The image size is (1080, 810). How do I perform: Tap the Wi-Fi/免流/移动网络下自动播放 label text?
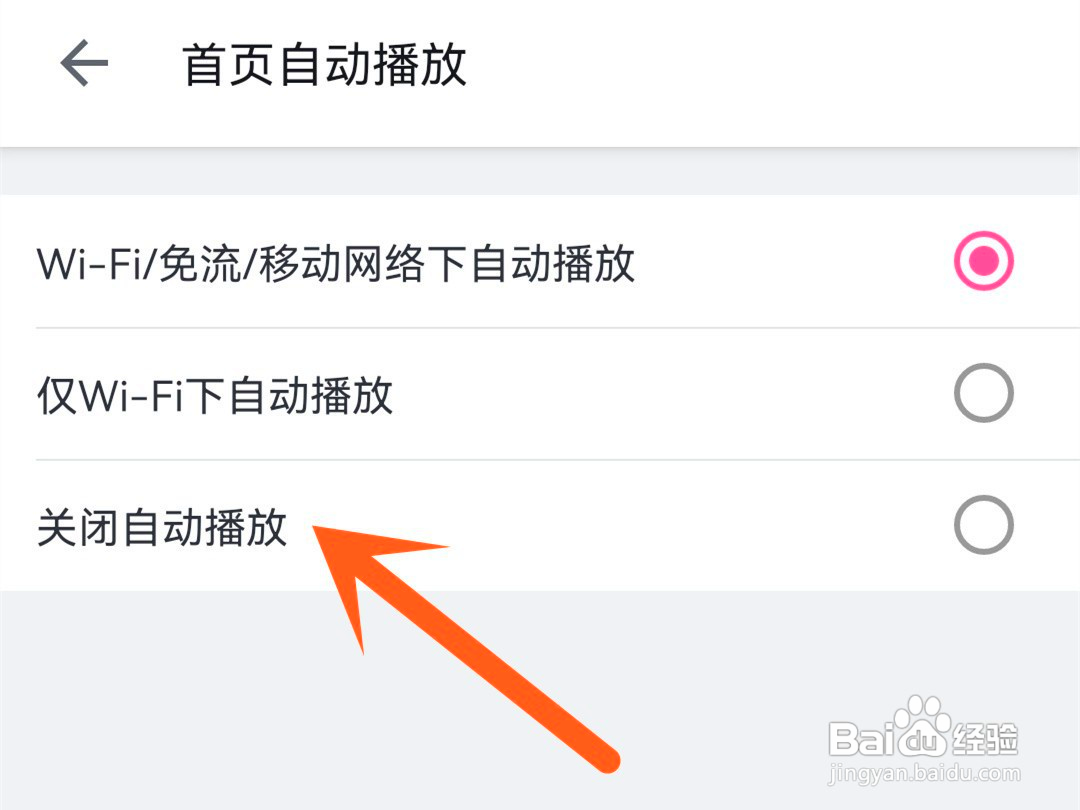335,264
